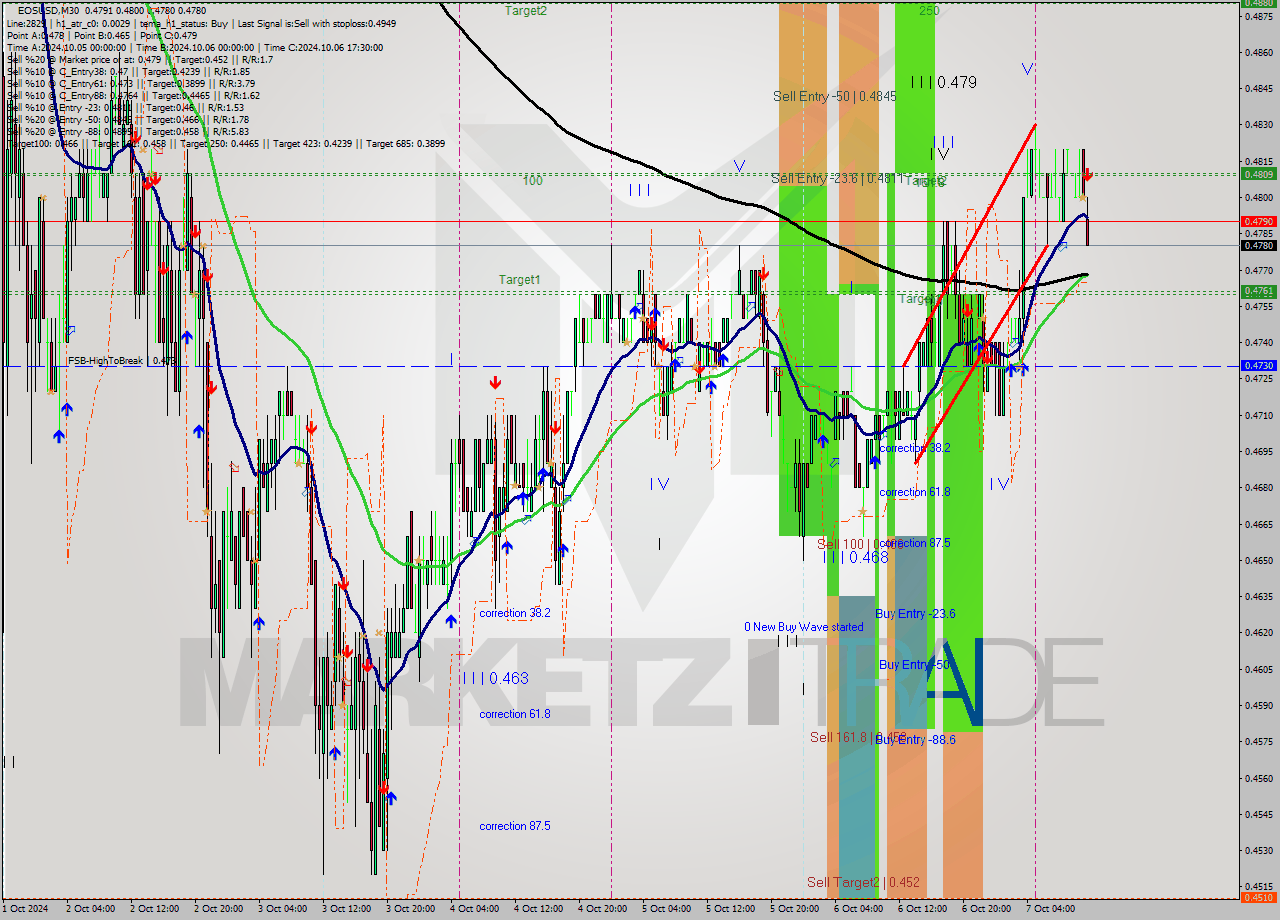Select the '0 New Buy Wave started' label
The width and height of the screenshot is (1280, 920).
[x=803, y=627]
